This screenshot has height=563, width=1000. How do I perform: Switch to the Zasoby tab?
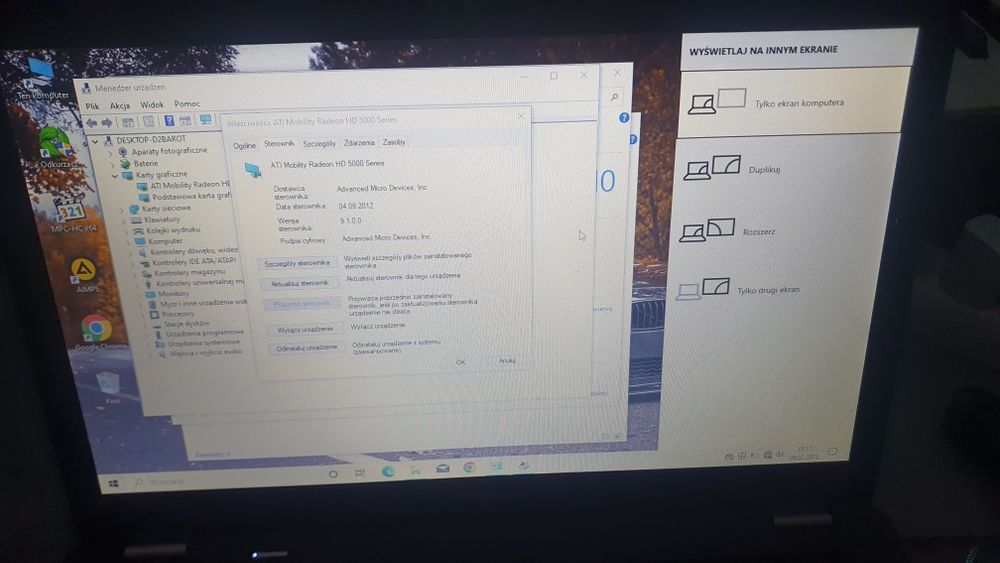coord(393,142)
